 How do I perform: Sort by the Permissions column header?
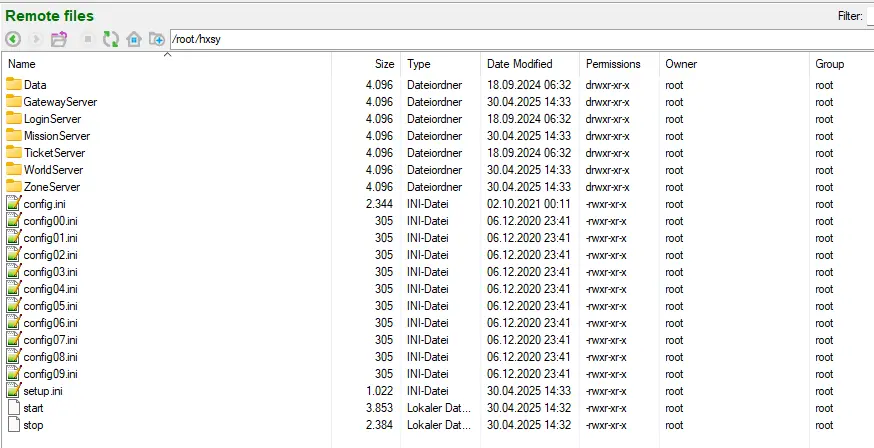click(x=620, y=64)
